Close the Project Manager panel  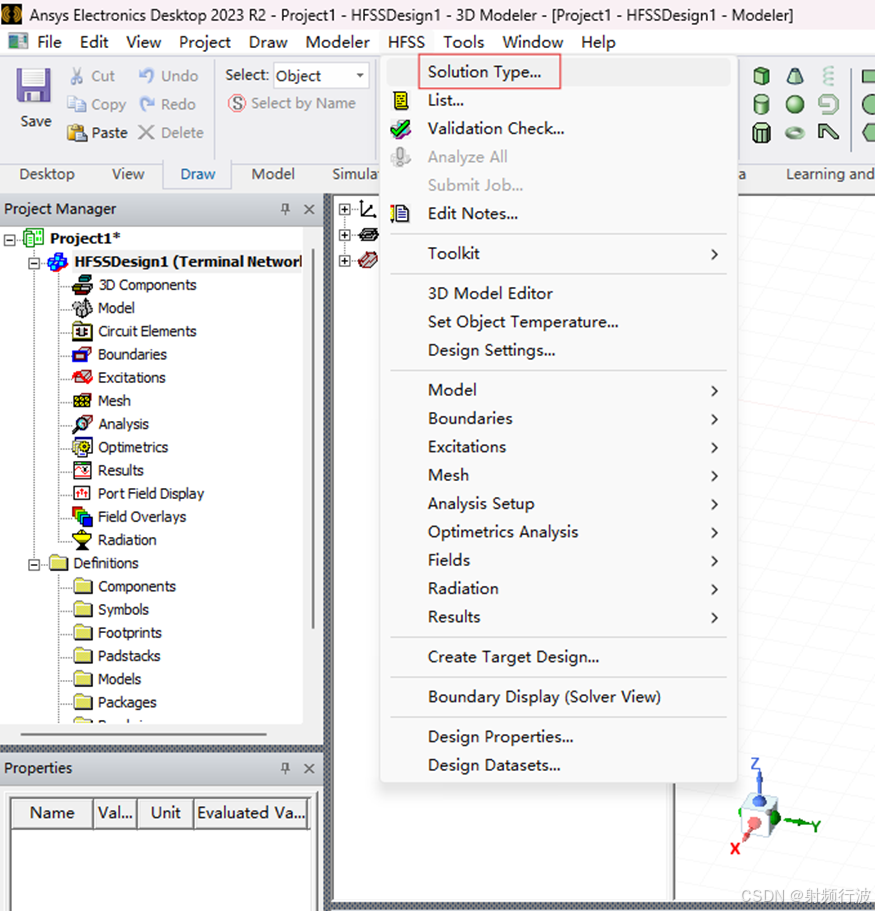(x=309, y=209)
